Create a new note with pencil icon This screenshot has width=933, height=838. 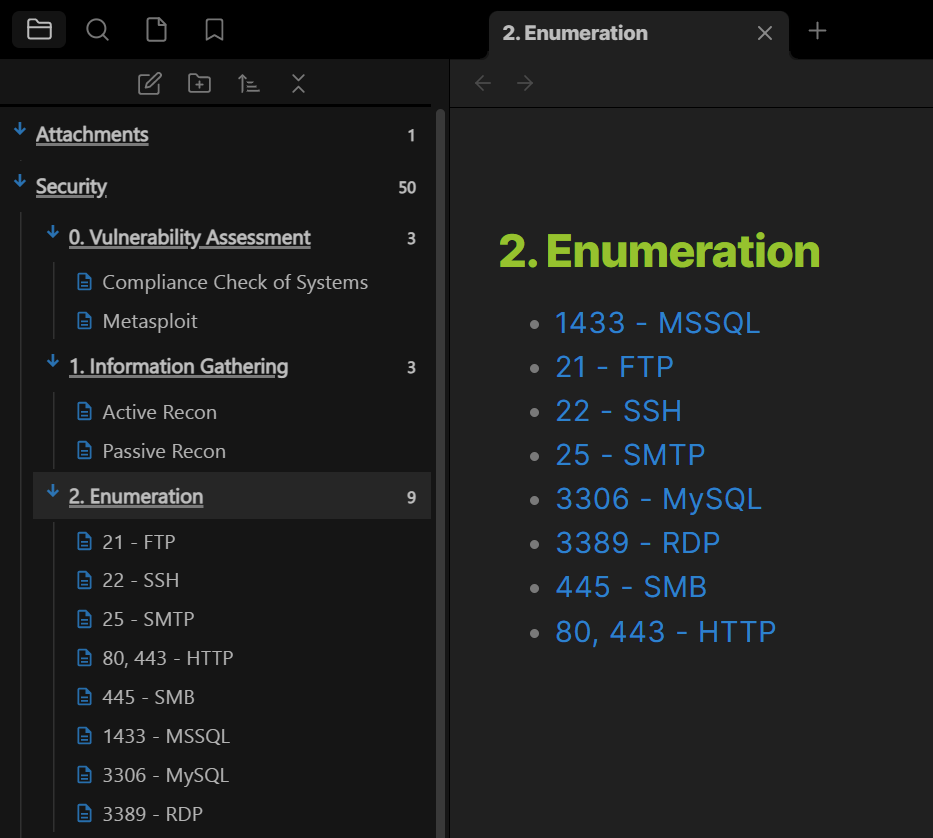[x=149, y=84]
